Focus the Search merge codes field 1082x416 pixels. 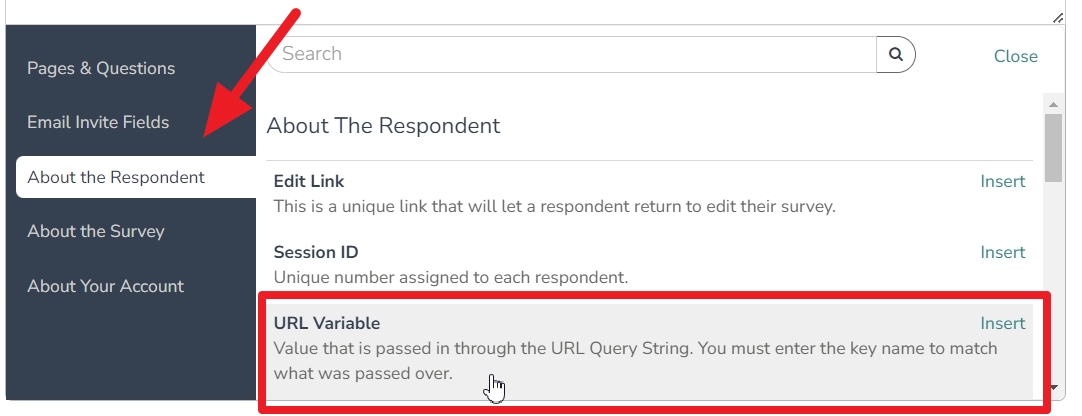(571, 54)
